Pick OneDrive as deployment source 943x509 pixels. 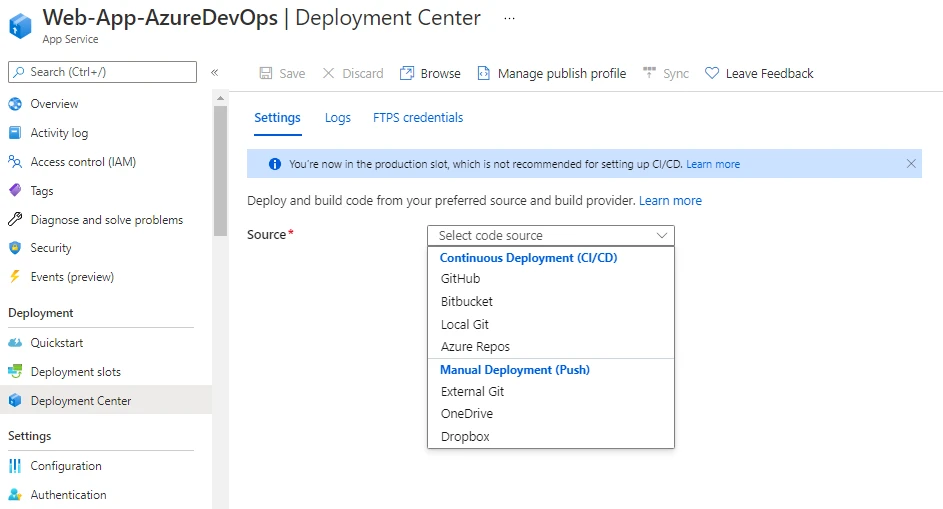coord(467,414)
